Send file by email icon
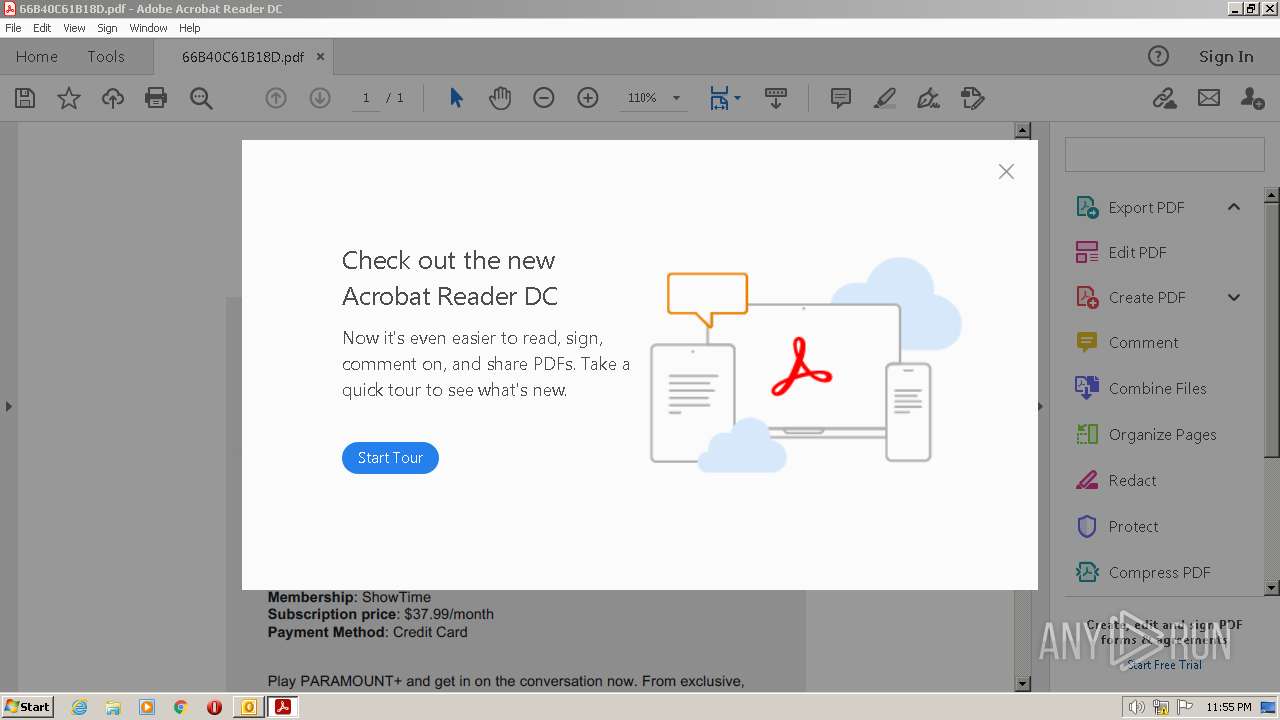This screenshot has height=720, width=1280. pos(1209,98)
